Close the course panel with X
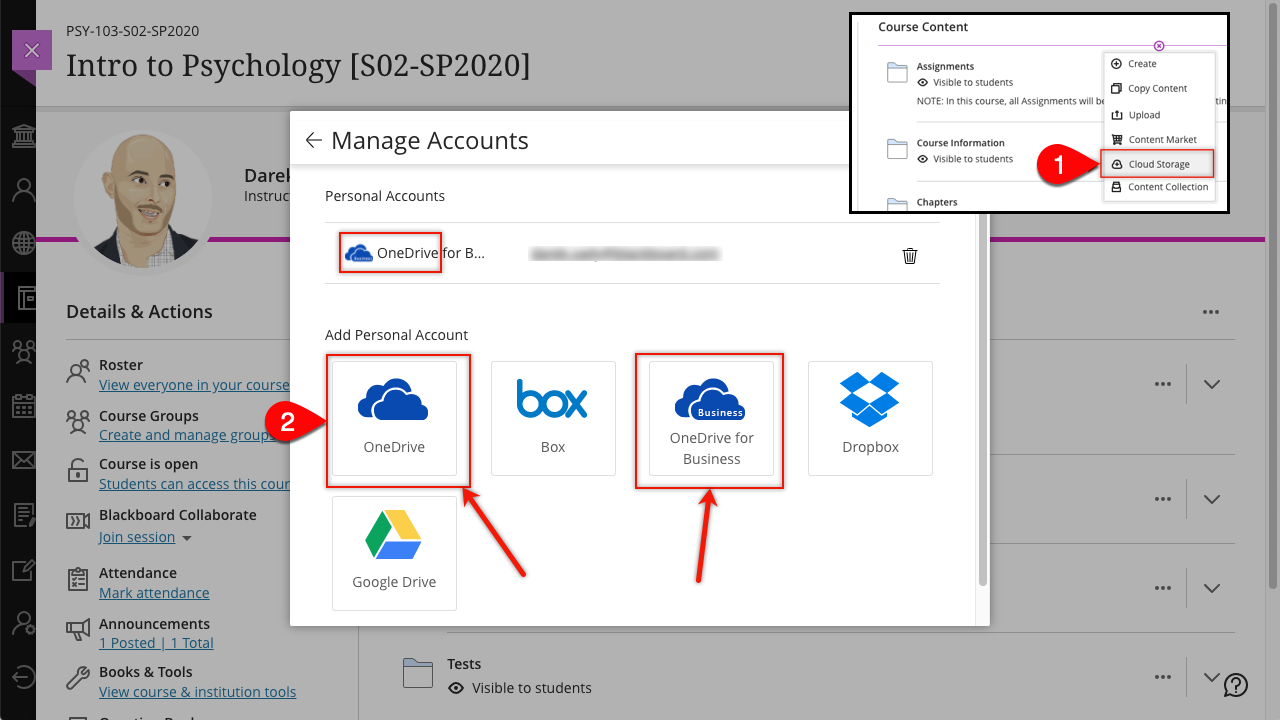 pyautogui.click(x=31, y=50)
